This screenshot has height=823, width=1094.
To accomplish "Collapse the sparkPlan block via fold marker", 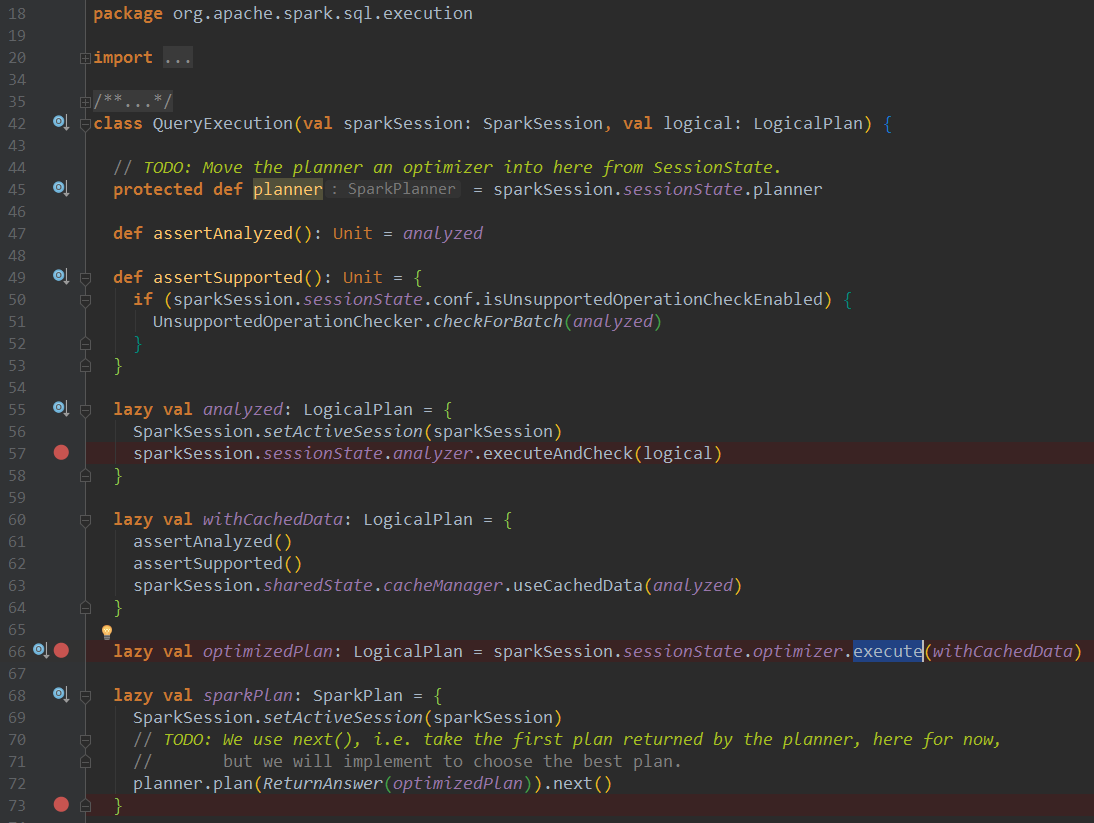I will tap(85, 695).
